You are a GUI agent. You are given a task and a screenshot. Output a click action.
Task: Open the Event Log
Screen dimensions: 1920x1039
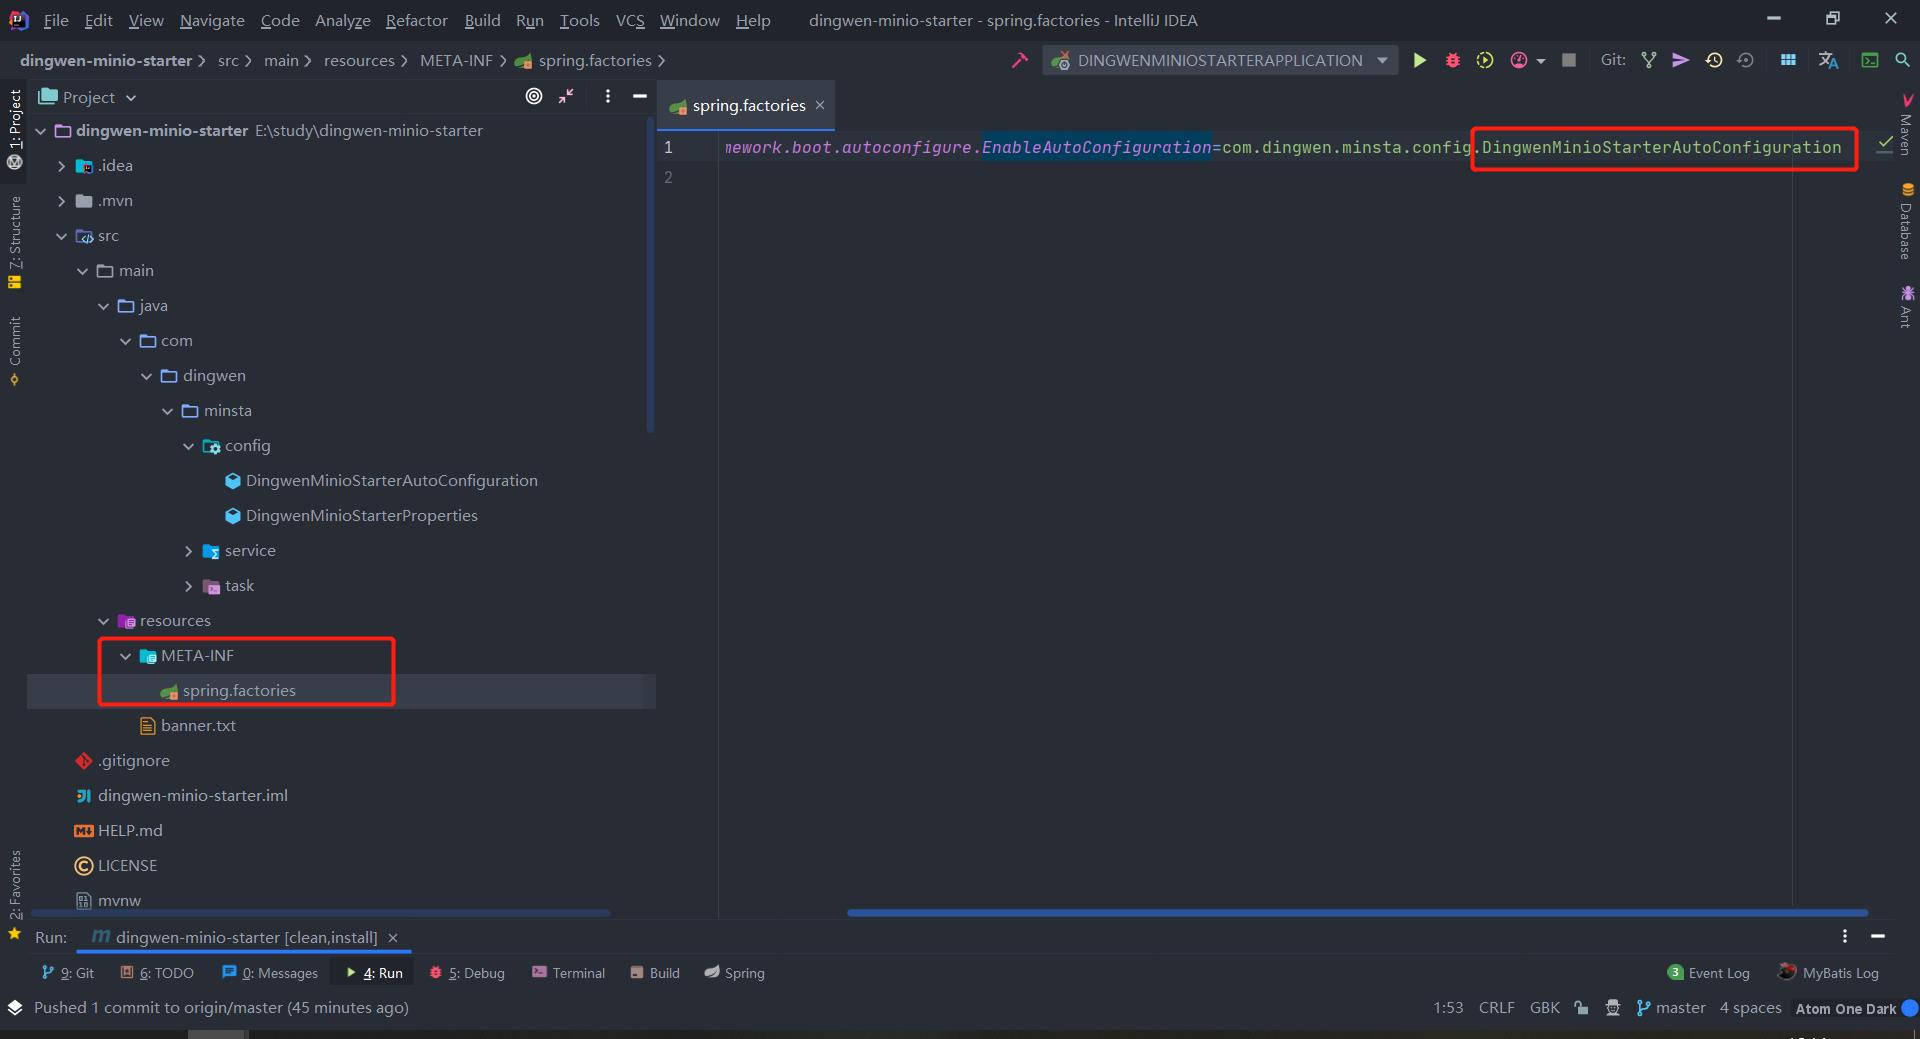(x=1709, y=973)
